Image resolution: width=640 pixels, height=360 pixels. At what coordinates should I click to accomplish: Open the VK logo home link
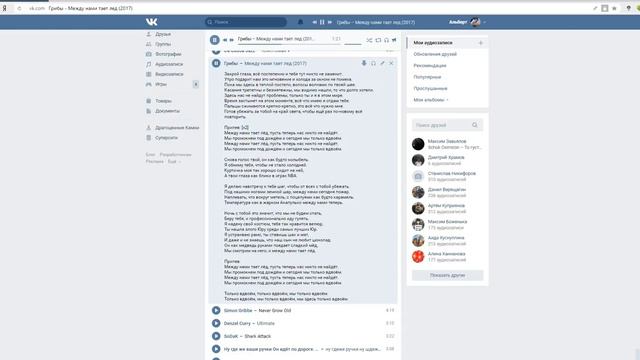[x=151, y=22]
